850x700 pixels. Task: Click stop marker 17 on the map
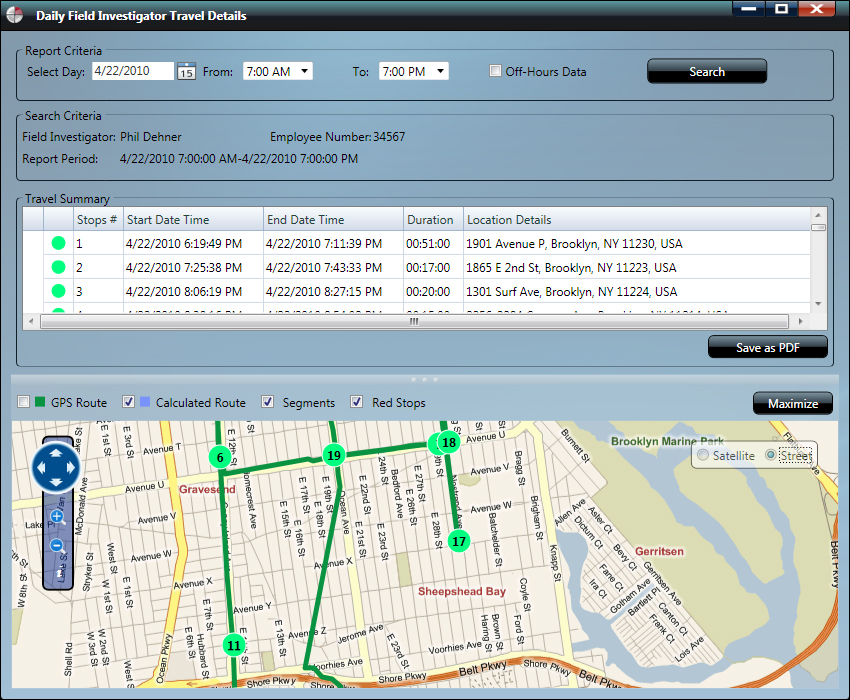click(458, 541)
